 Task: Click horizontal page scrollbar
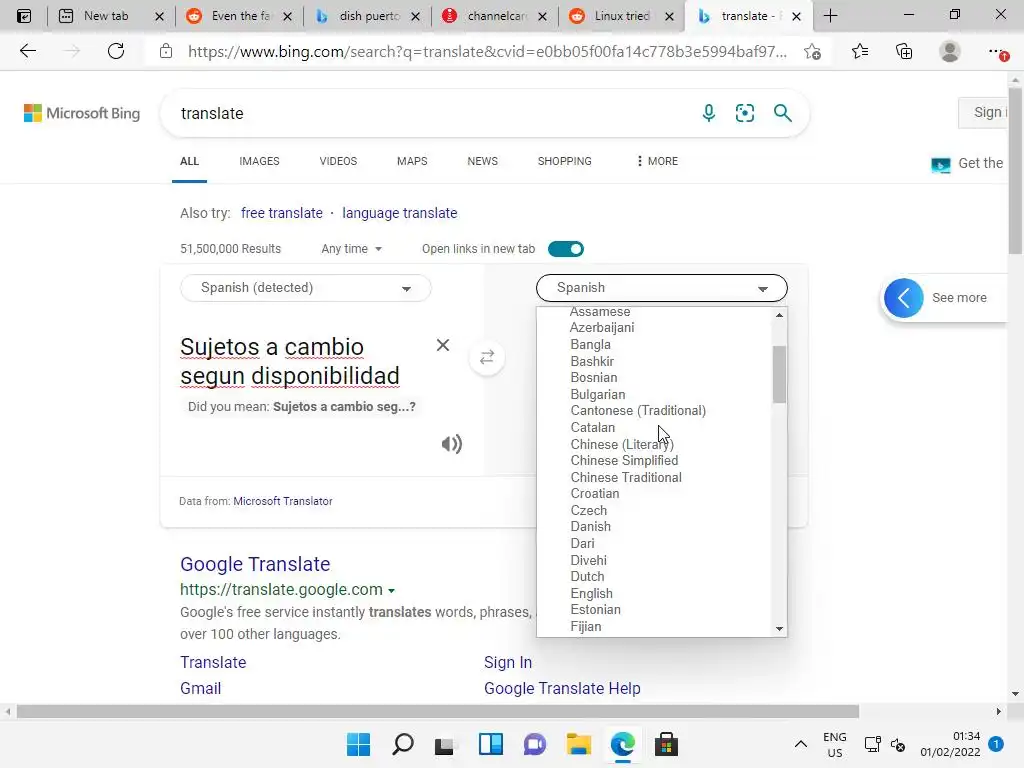pos(438,711)
